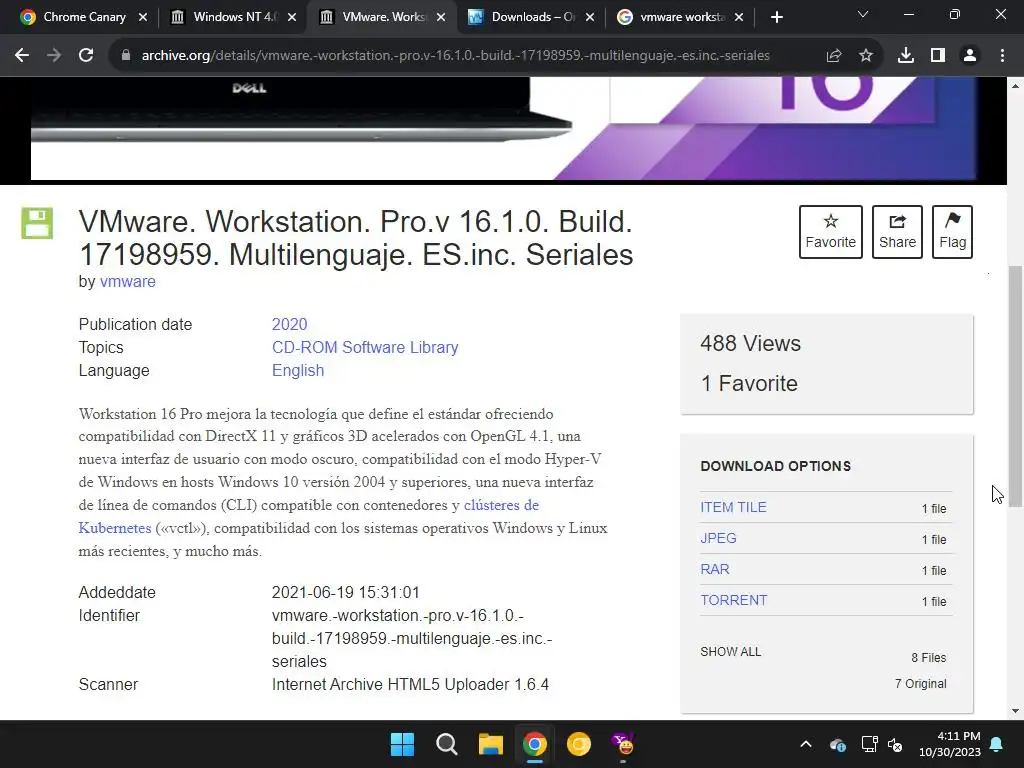
Task: Toggle Chrome side panel icon
Action: click(938, 56)
